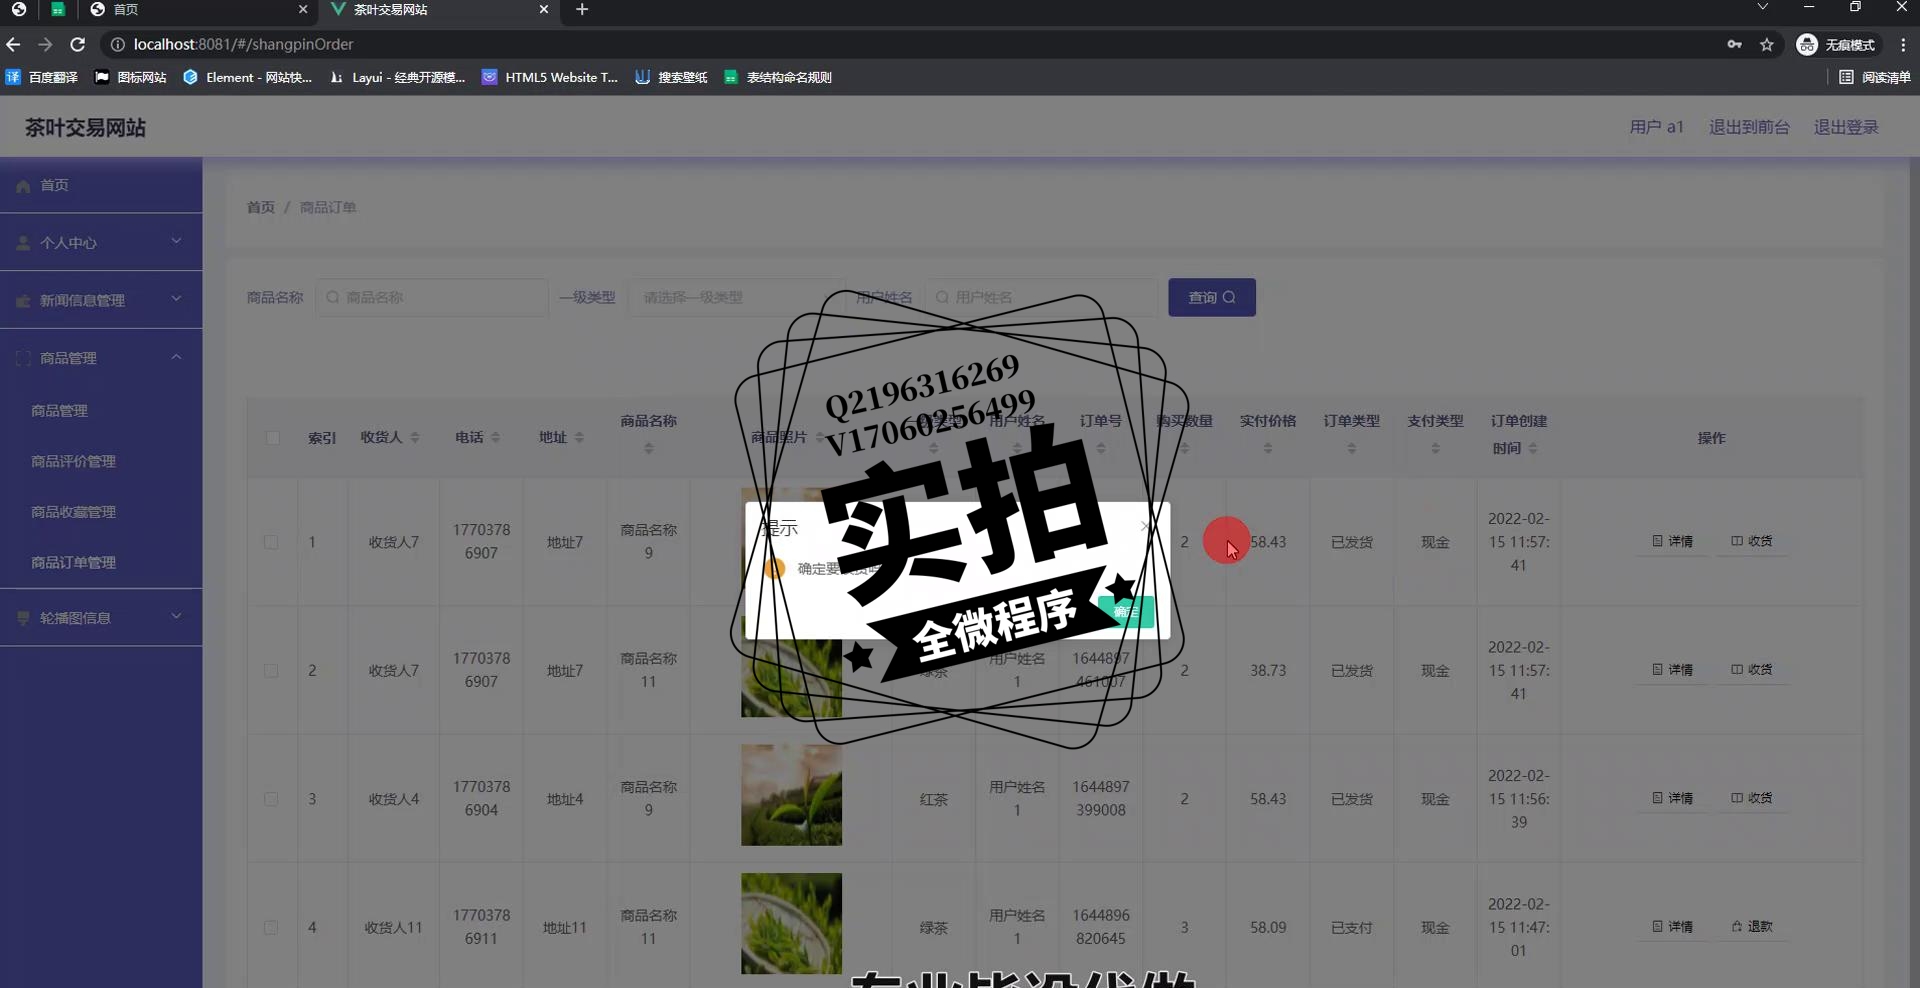This screenshot has width=1920, height=988.
Task: Click 收货 for order row 3
Action: tap(1752, 798)
